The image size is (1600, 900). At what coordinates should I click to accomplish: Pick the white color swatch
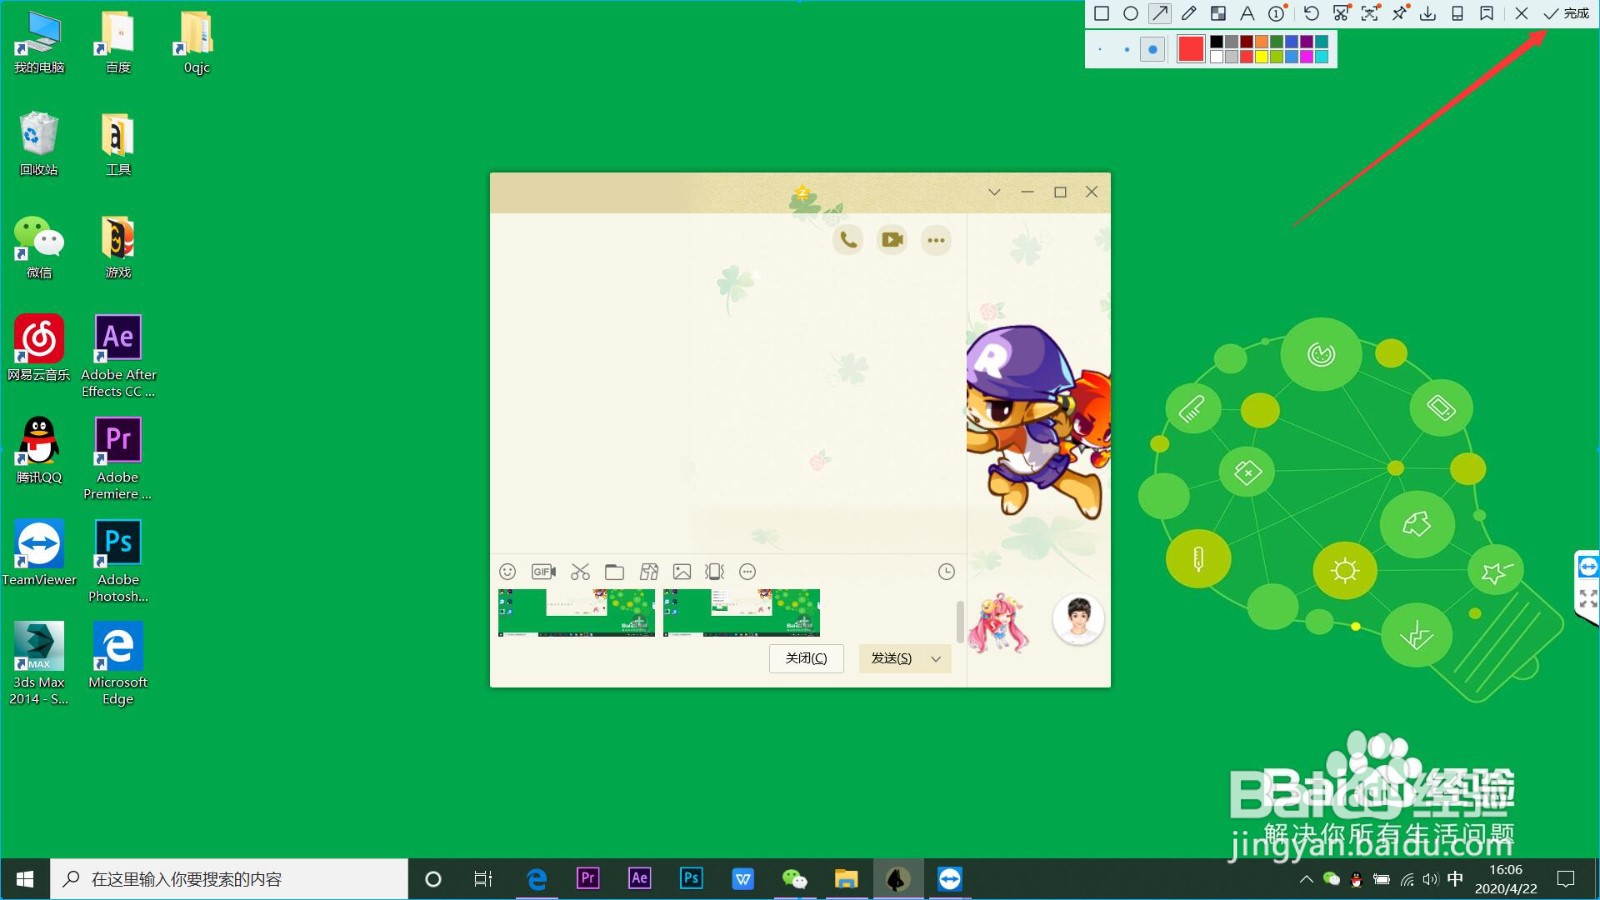point(1216,57)
